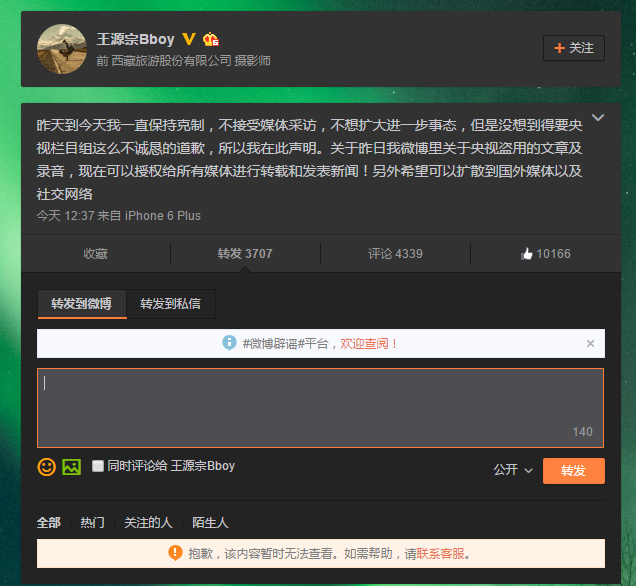Open the 联系客服 link
The image size is (636, 586).
(440, 554)
